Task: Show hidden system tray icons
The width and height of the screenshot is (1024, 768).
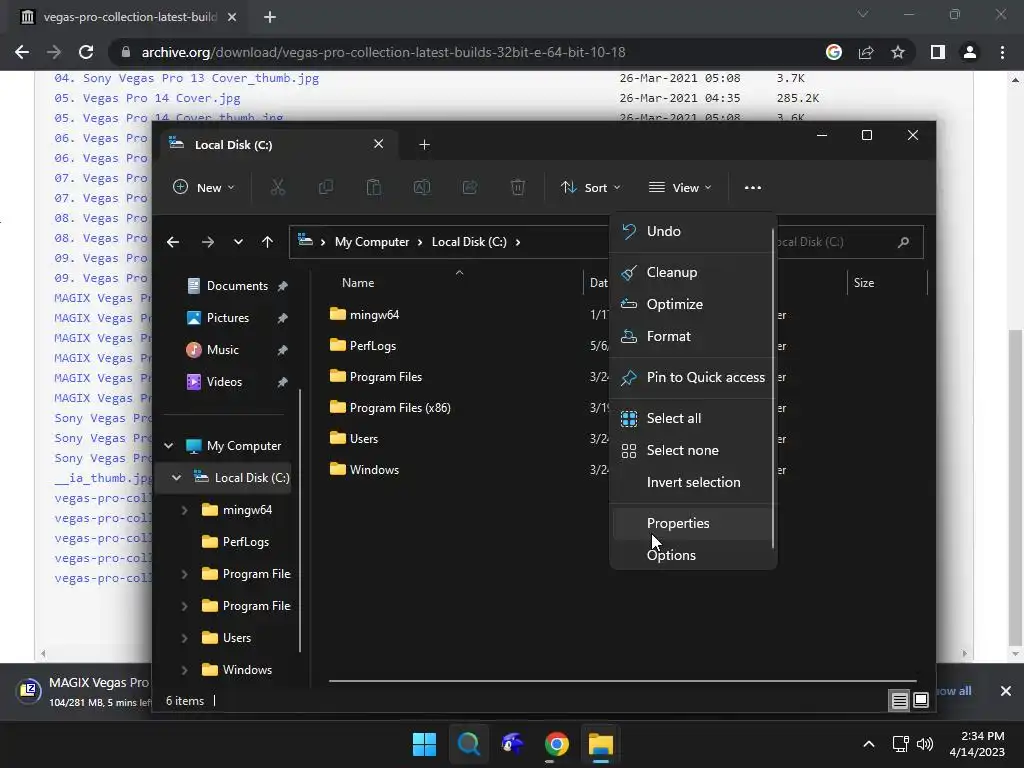Action: click(x=869, y=744)
